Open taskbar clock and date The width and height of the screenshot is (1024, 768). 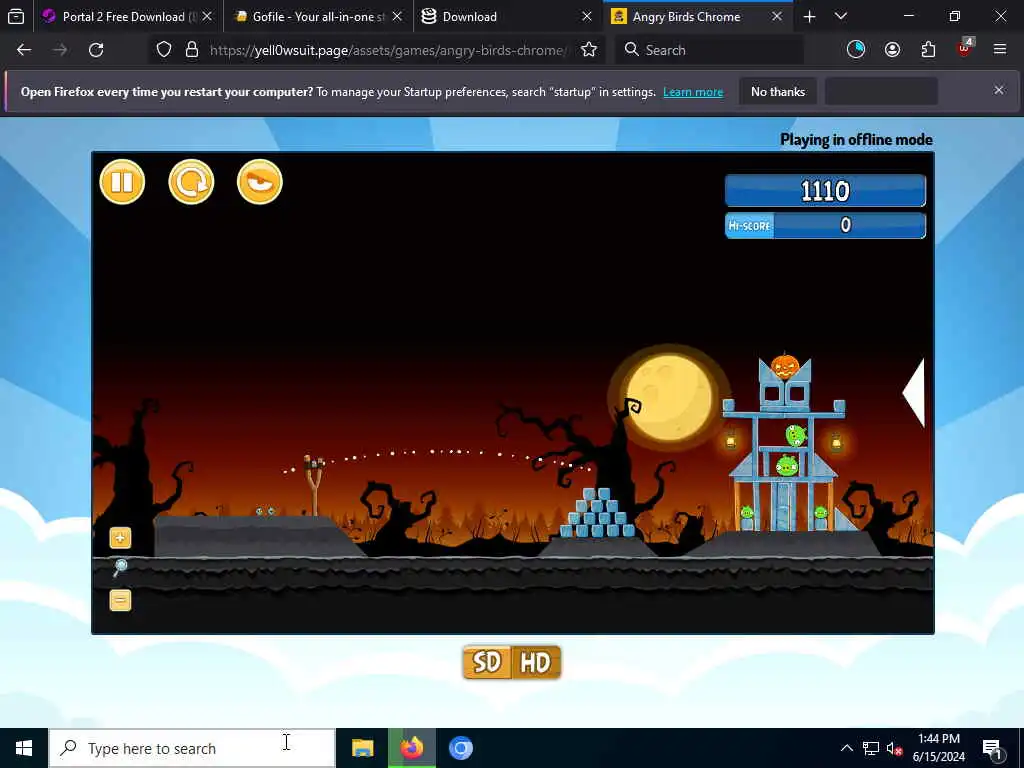[938, 748]
